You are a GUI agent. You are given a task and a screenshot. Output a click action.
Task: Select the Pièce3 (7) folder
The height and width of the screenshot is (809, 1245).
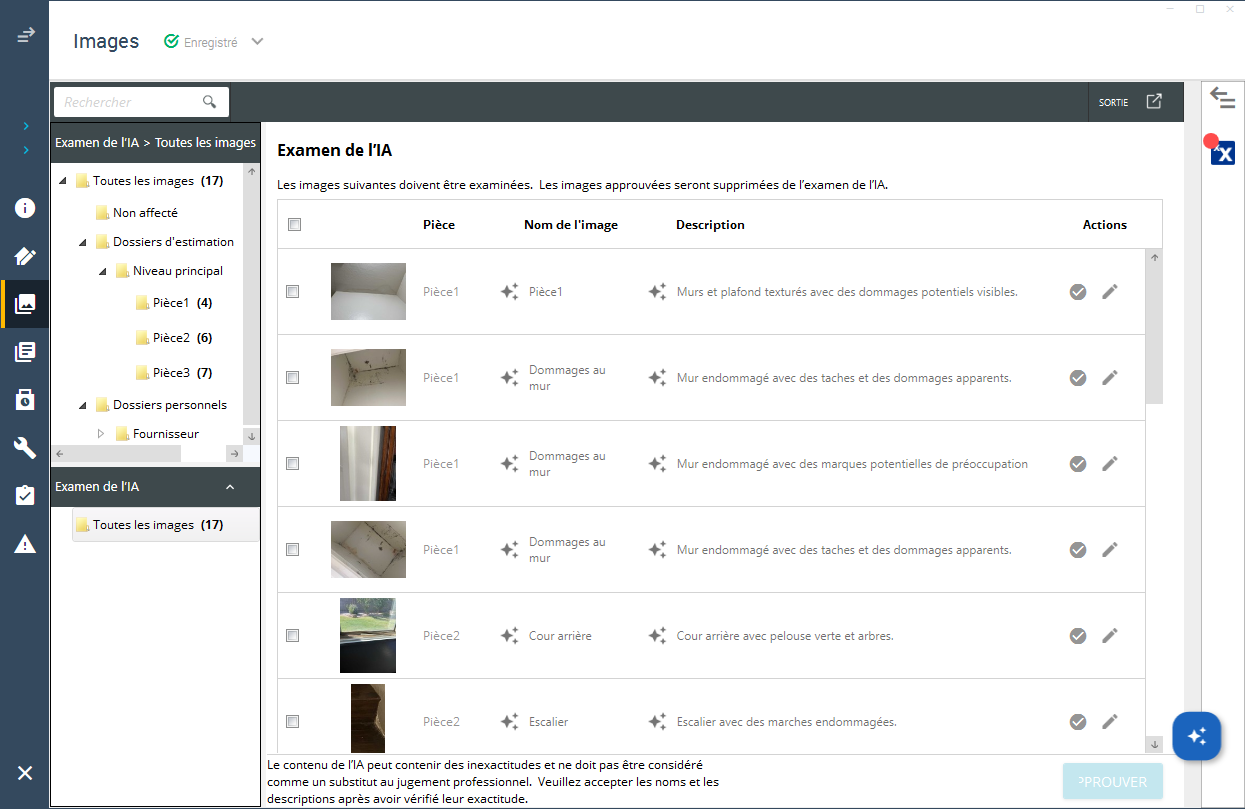(173, 373)
